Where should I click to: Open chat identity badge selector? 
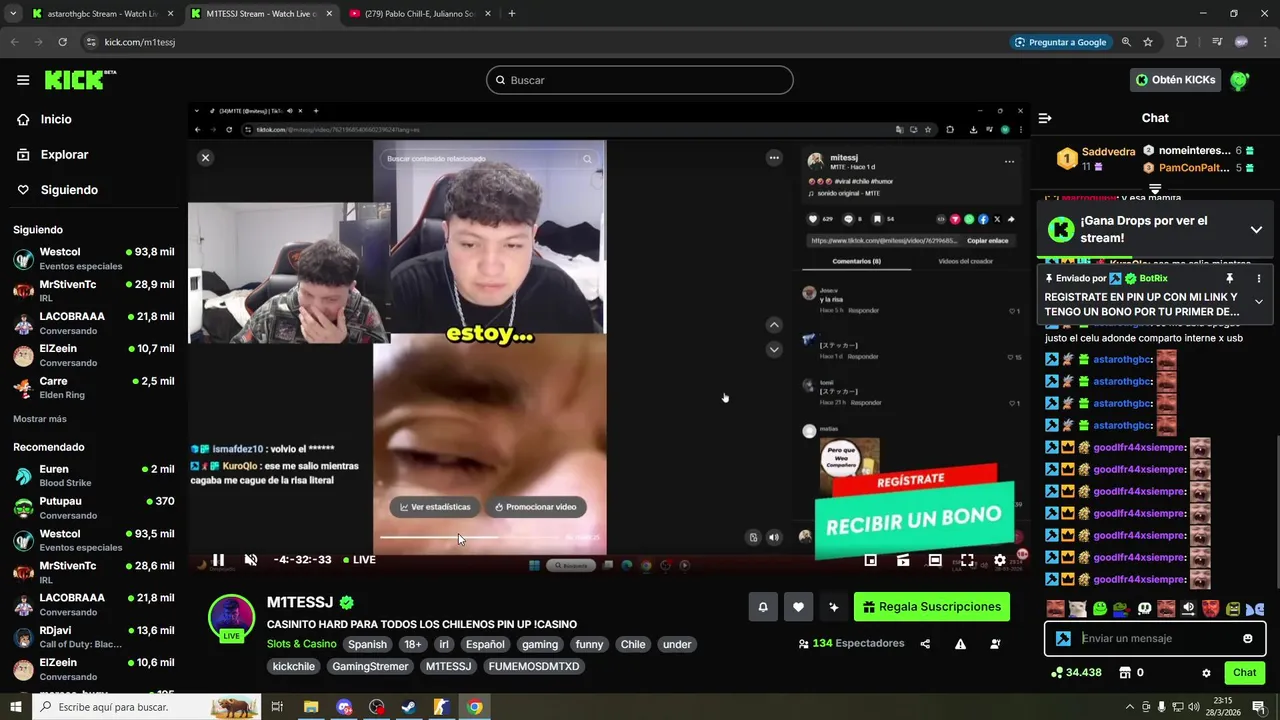point(1063,638)
